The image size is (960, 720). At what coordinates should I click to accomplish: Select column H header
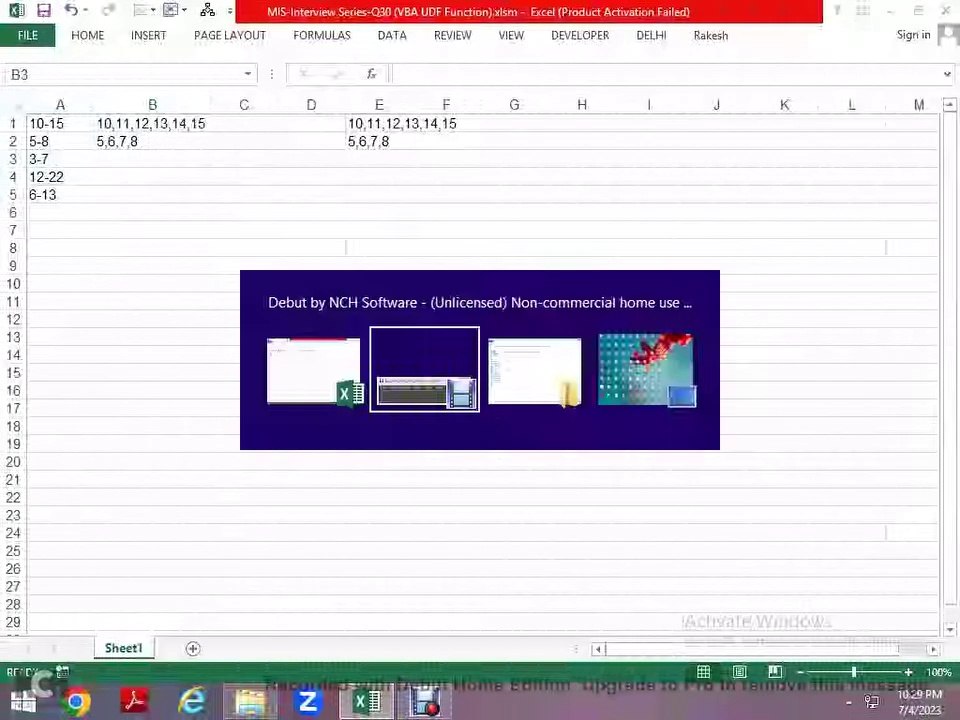point(582,105)
